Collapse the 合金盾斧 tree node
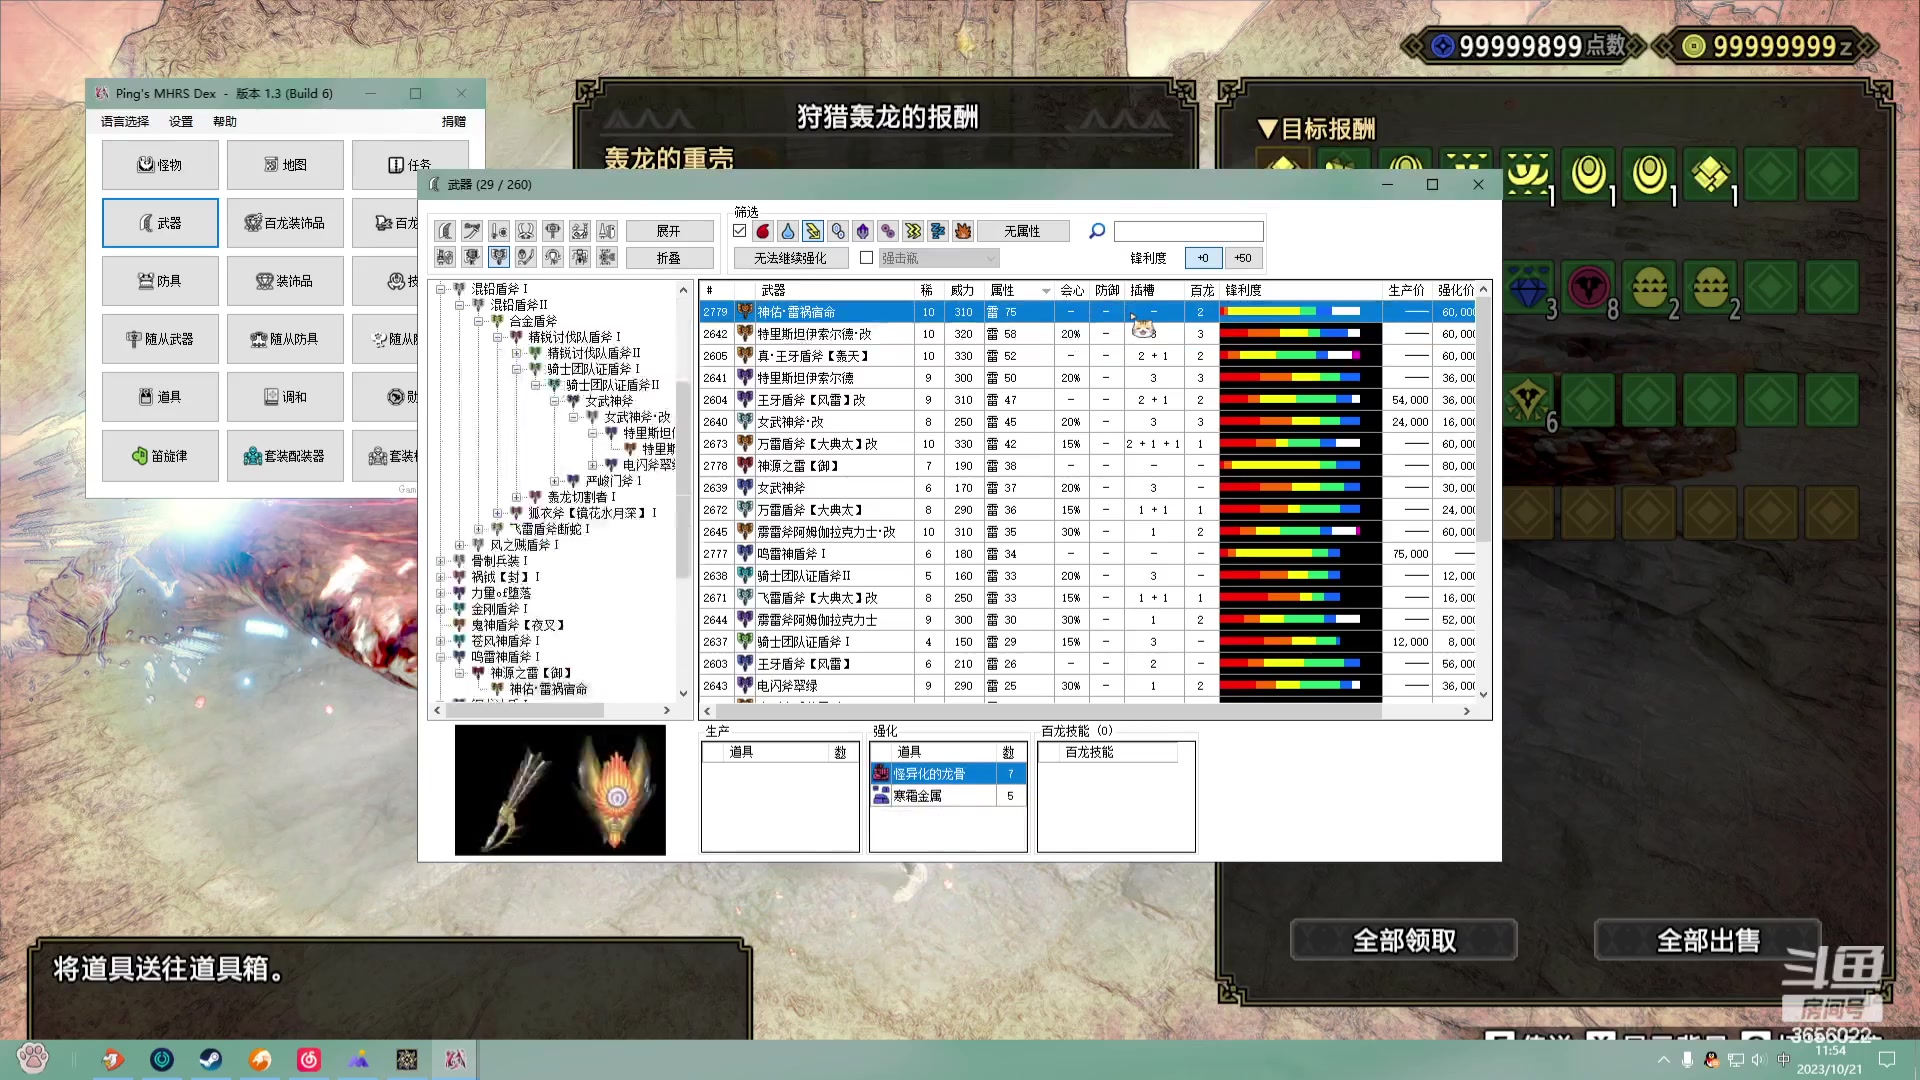The image size is (1920, 1080). coord(478,321)
